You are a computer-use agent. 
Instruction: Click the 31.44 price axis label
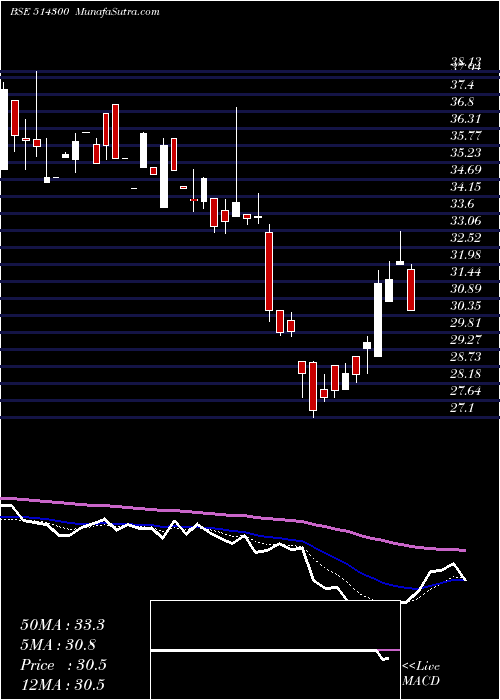pos(466,272)
